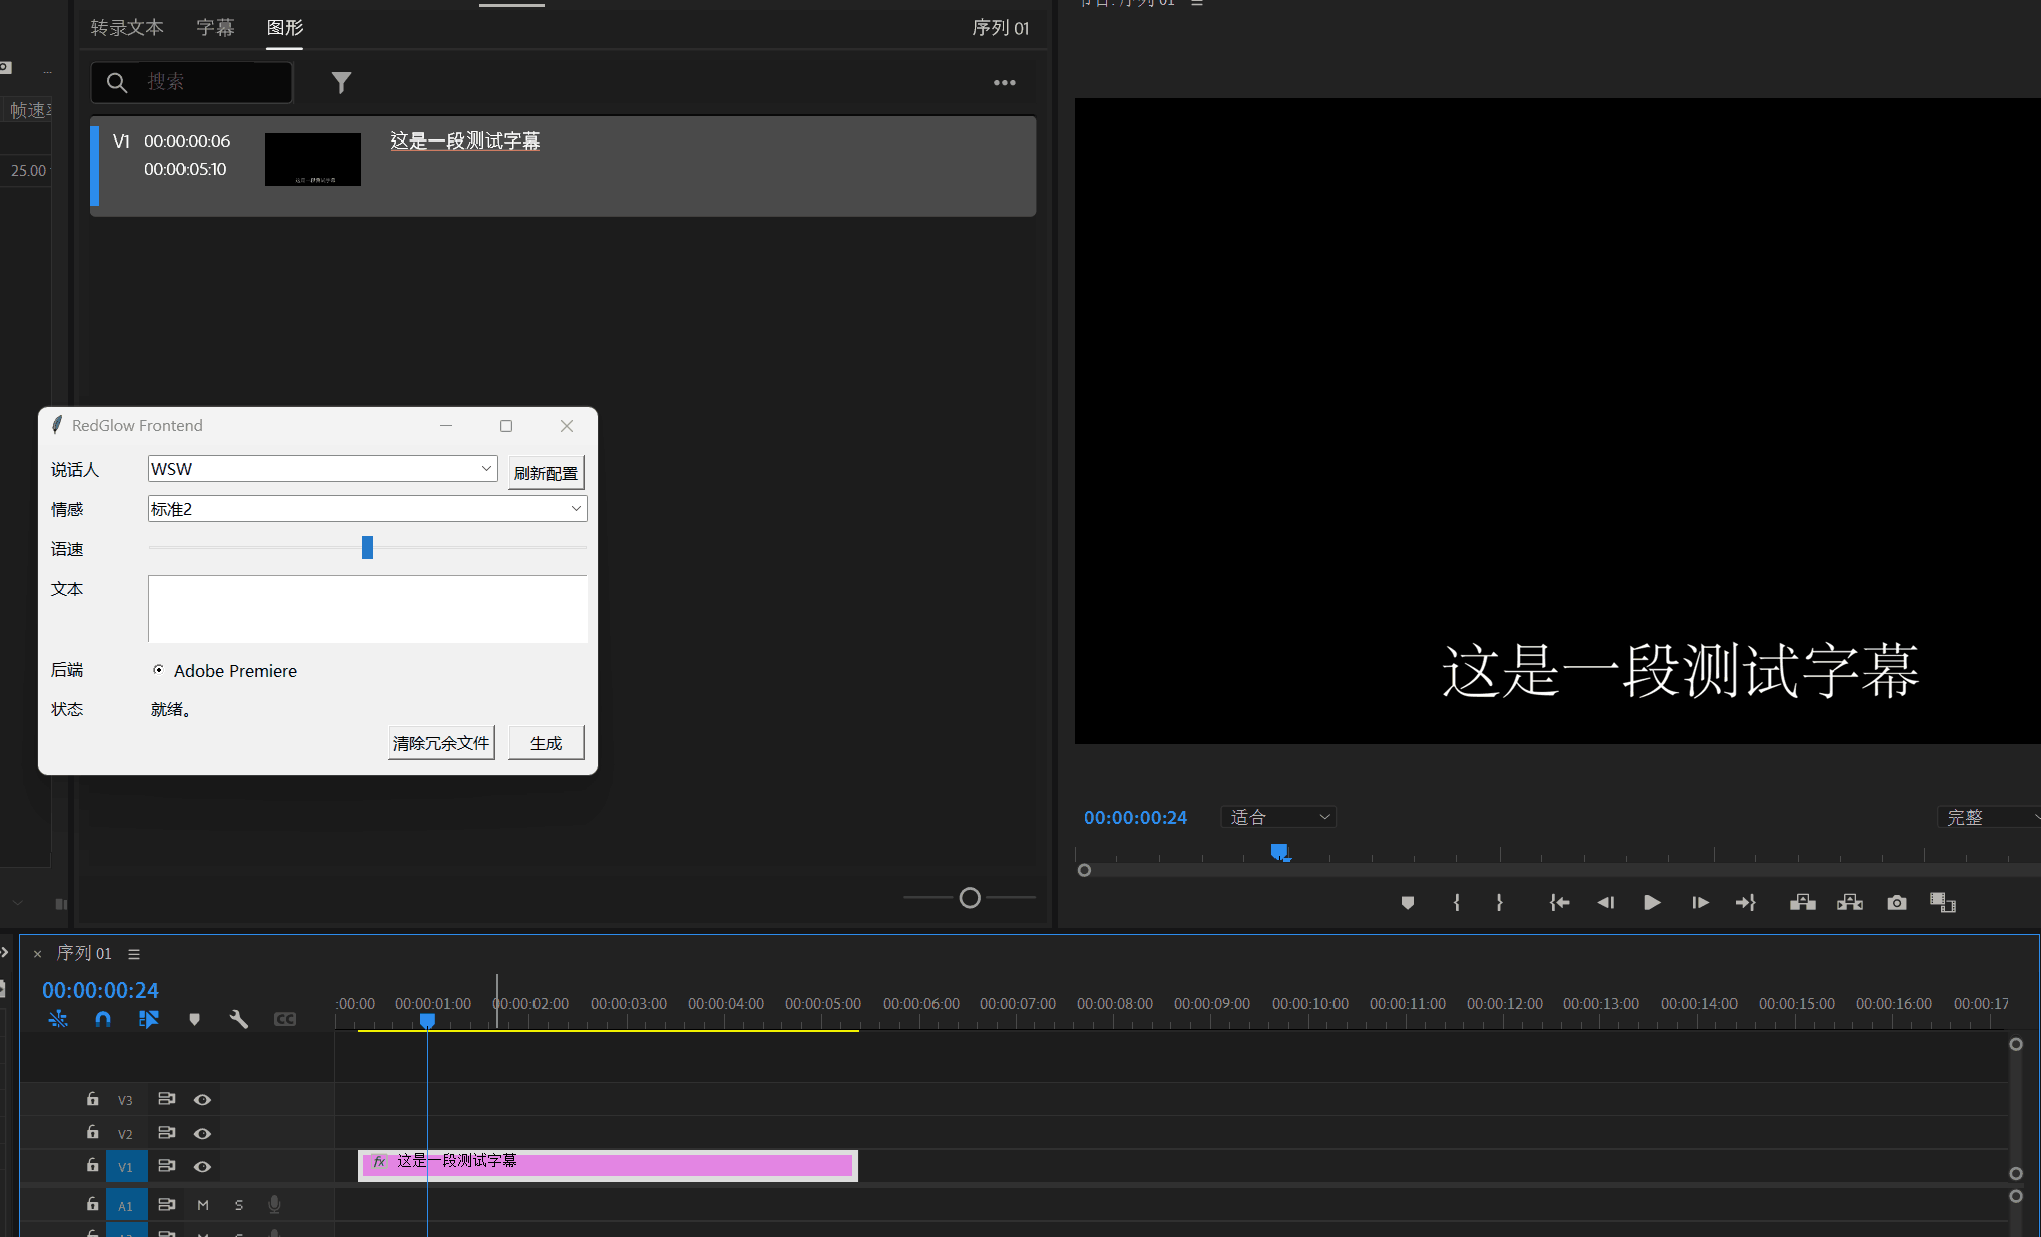
Task: Toggle lock on track V3
Action: coord(92,1099)
